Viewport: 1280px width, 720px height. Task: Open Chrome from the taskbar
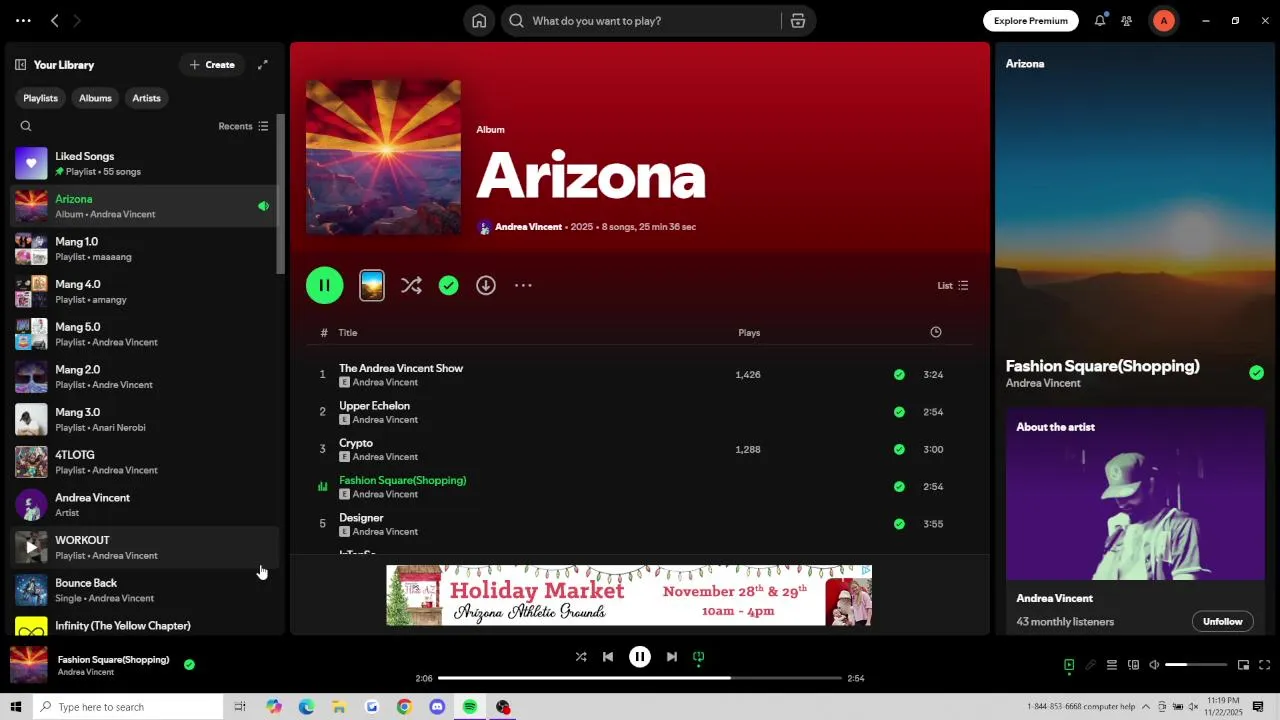click(404, 707)
